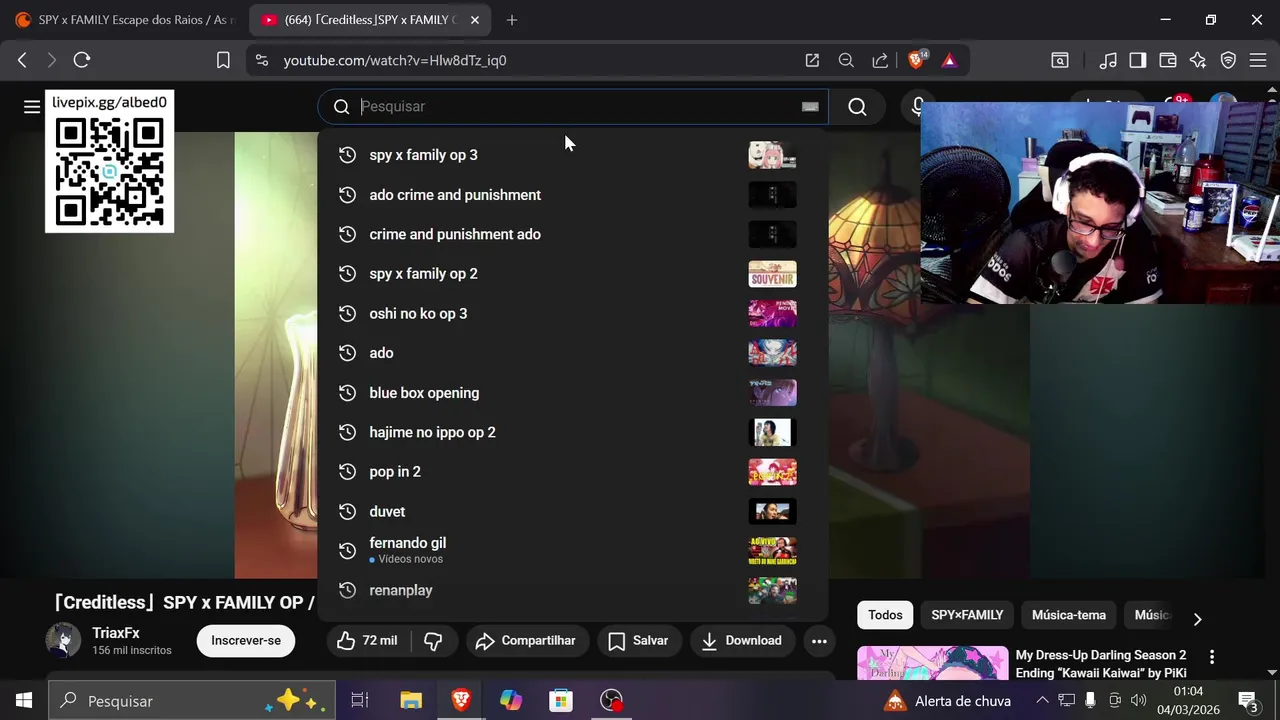The width and height of the screenshot is (1280, 720).
Task: Click the browser address bar URL
Action: (x=395, y=60)
